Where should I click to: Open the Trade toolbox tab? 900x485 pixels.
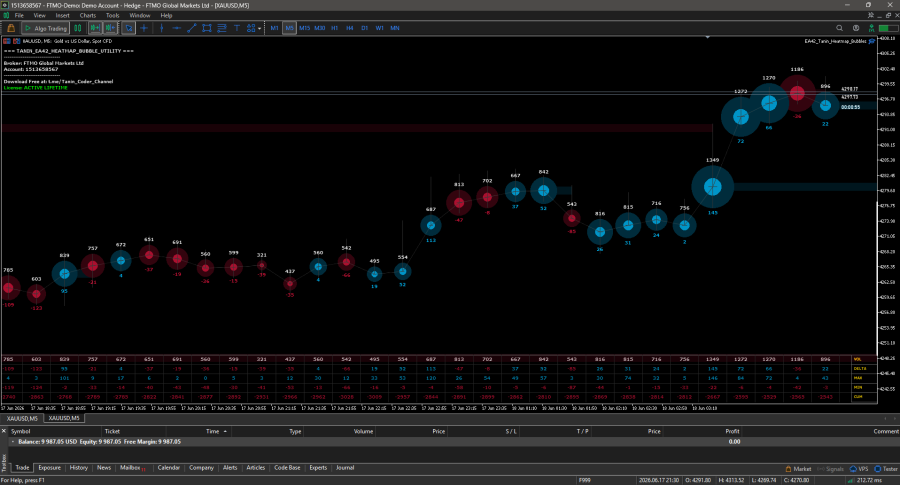pyautogui.click(x=22, y=468)
